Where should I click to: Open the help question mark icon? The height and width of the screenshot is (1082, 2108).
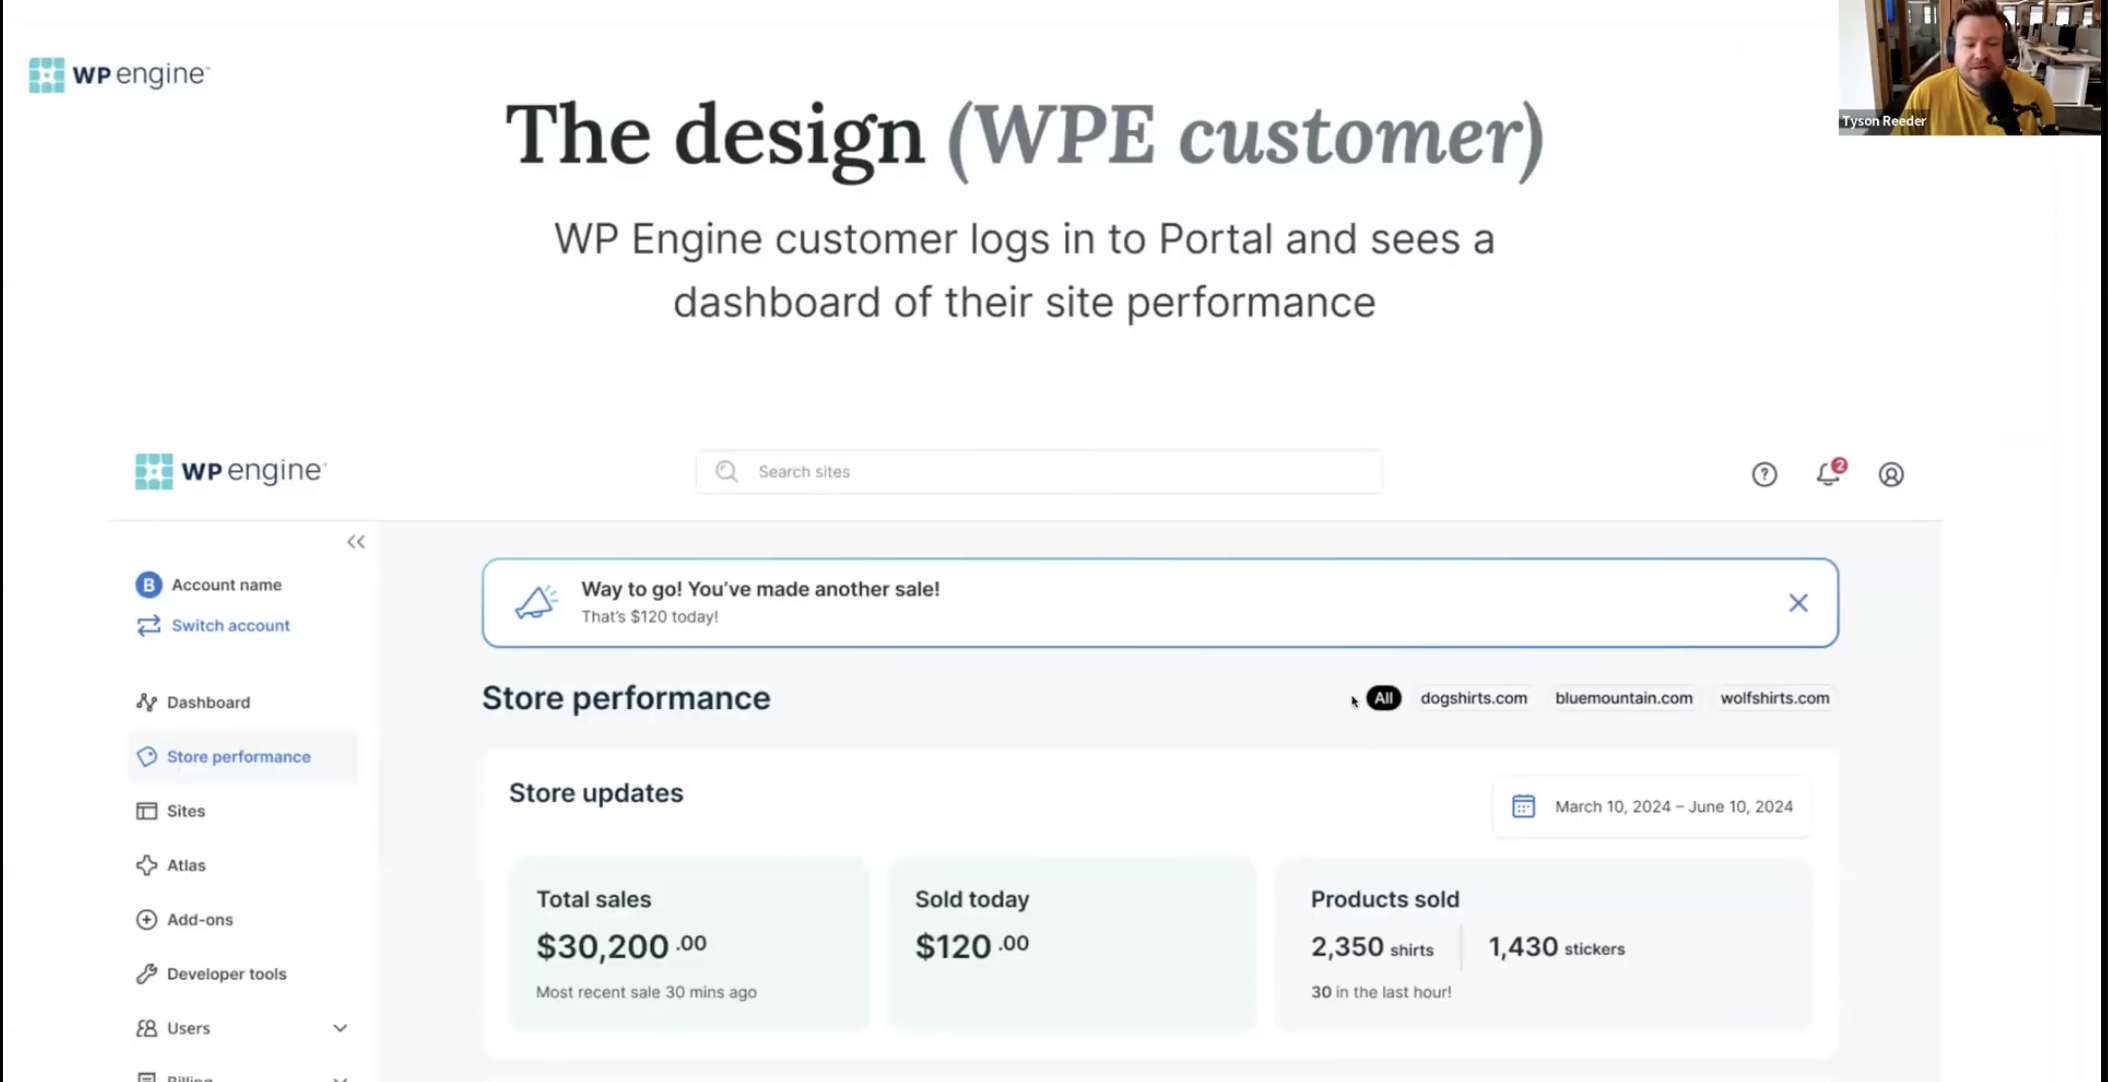pos(1764,474)
